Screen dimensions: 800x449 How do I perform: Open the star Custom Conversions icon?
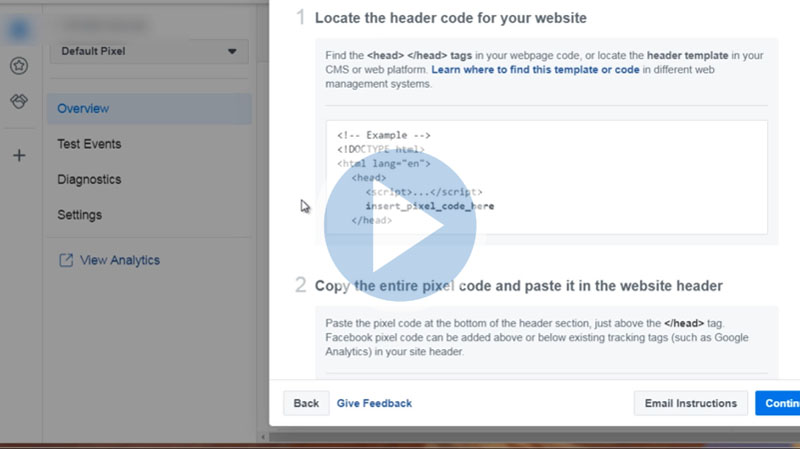click(19, 66)
